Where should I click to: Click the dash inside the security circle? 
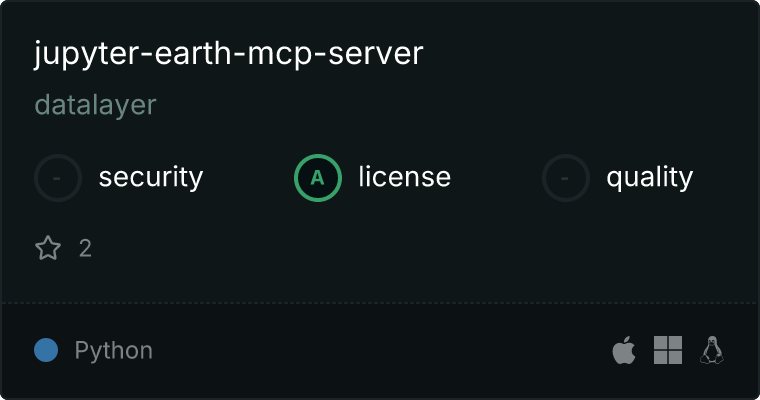click(x=57, y=178)
